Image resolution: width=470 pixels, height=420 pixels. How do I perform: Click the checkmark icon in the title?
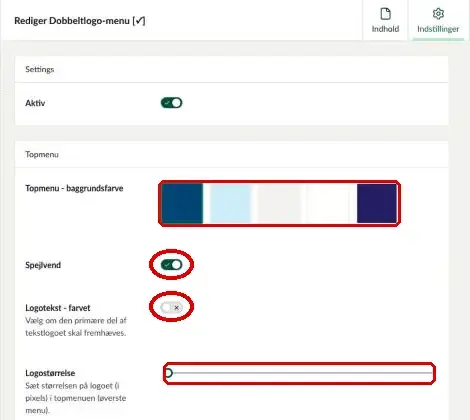139,21
